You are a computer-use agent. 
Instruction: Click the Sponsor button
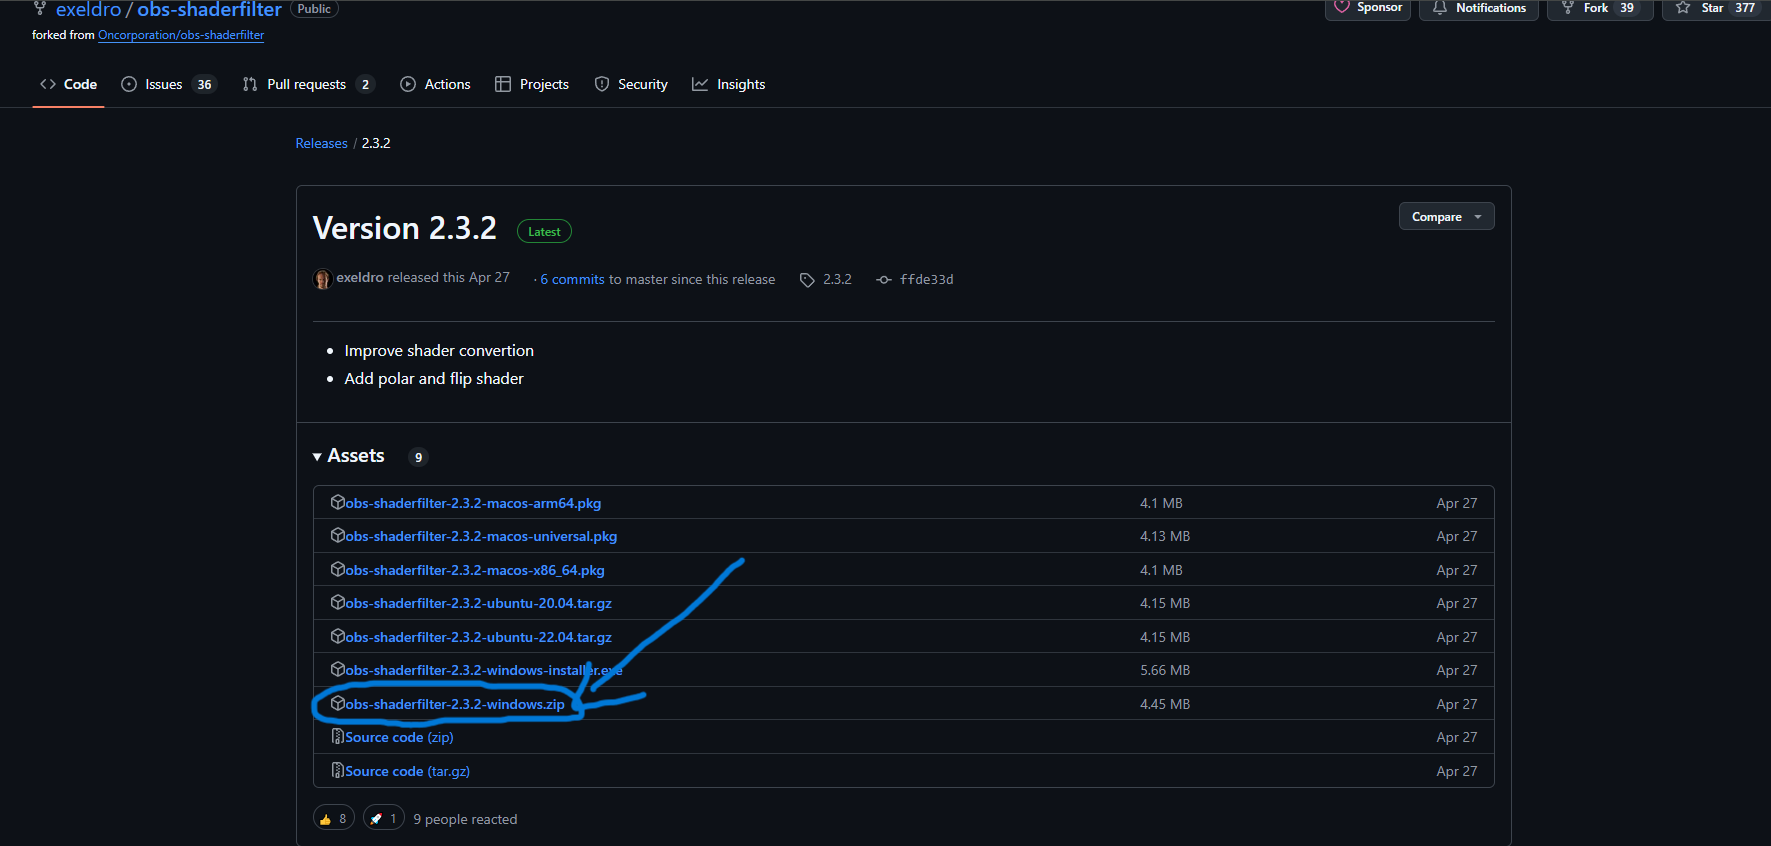pos(1368,9)
